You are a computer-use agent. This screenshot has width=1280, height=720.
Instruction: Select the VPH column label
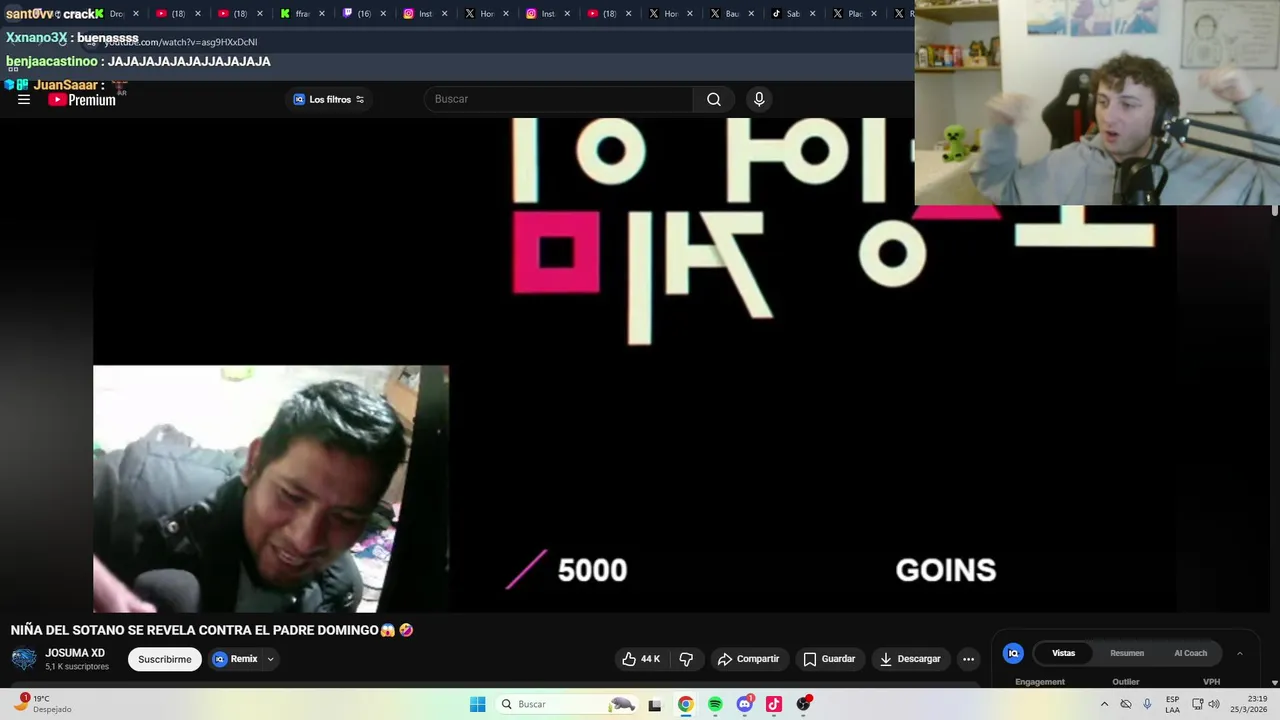pos(1211,682)
